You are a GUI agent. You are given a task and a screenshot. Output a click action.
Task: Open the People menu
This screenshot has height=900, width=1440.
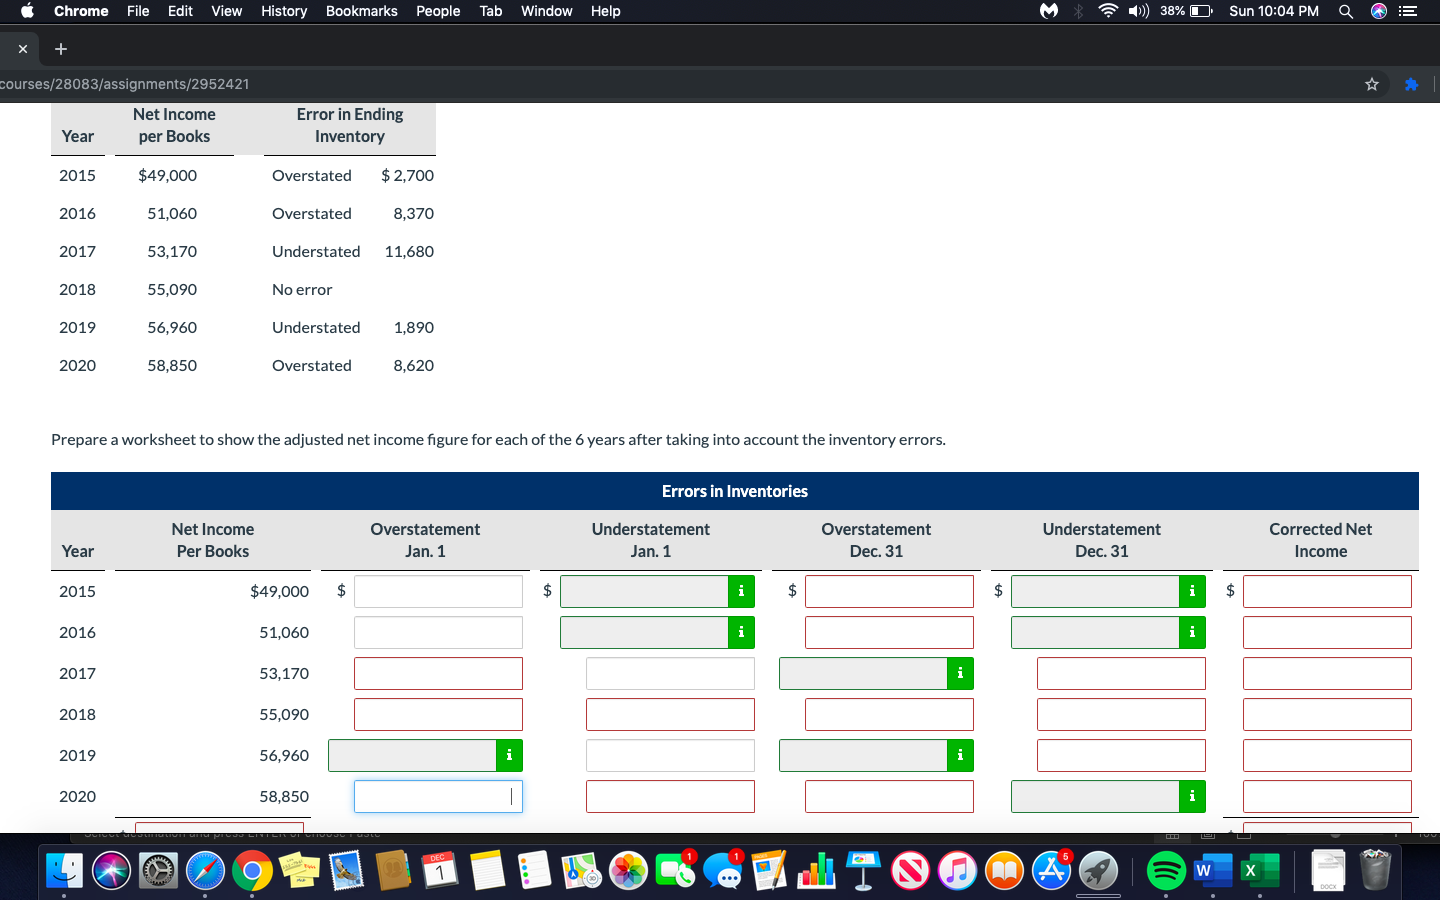click(x=438, y=11)
